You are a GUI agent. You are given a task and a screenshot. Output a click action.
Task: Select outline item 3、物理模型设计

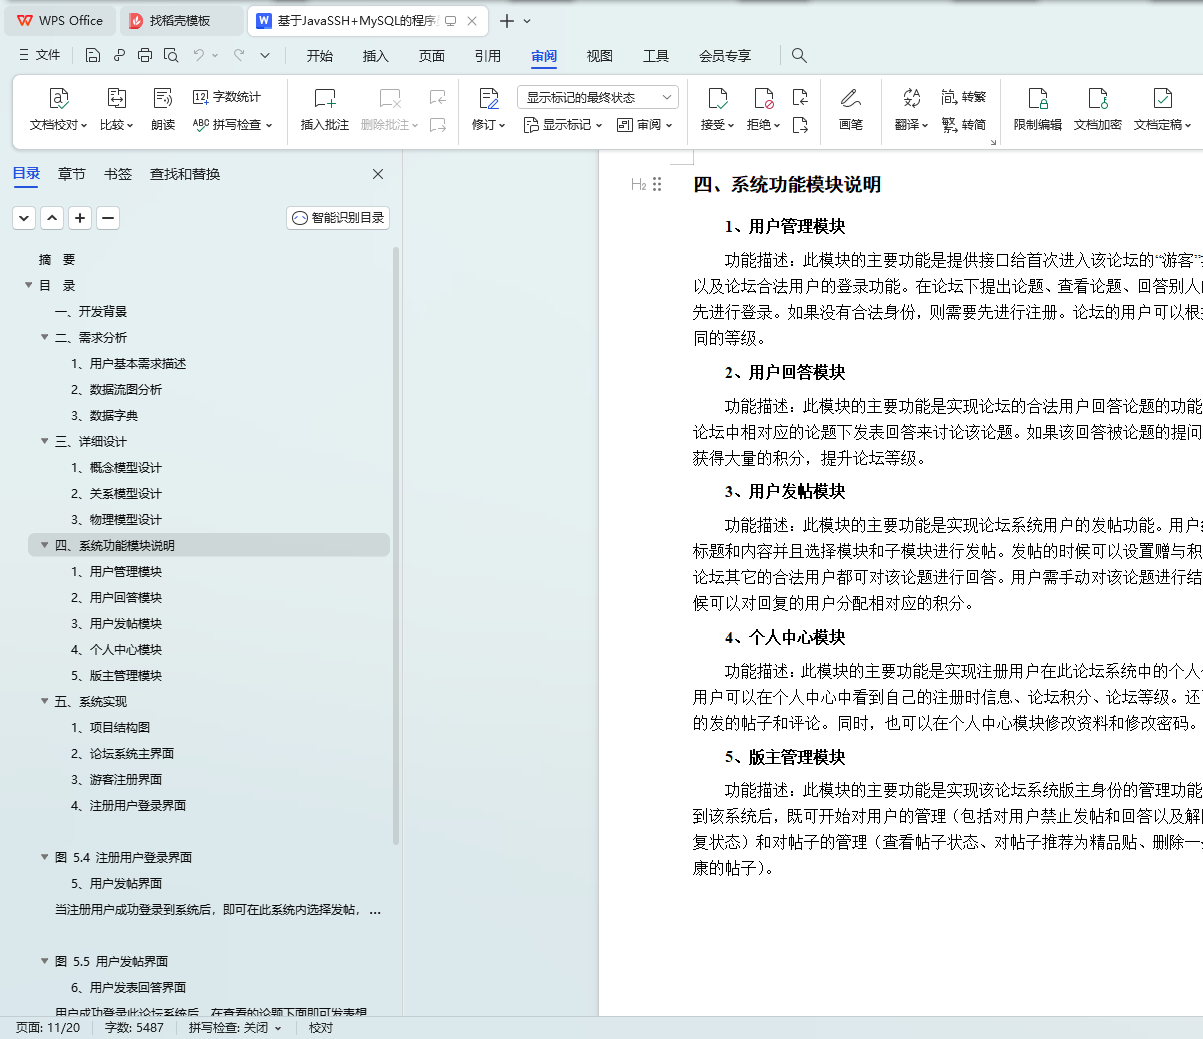pos(116,519)
